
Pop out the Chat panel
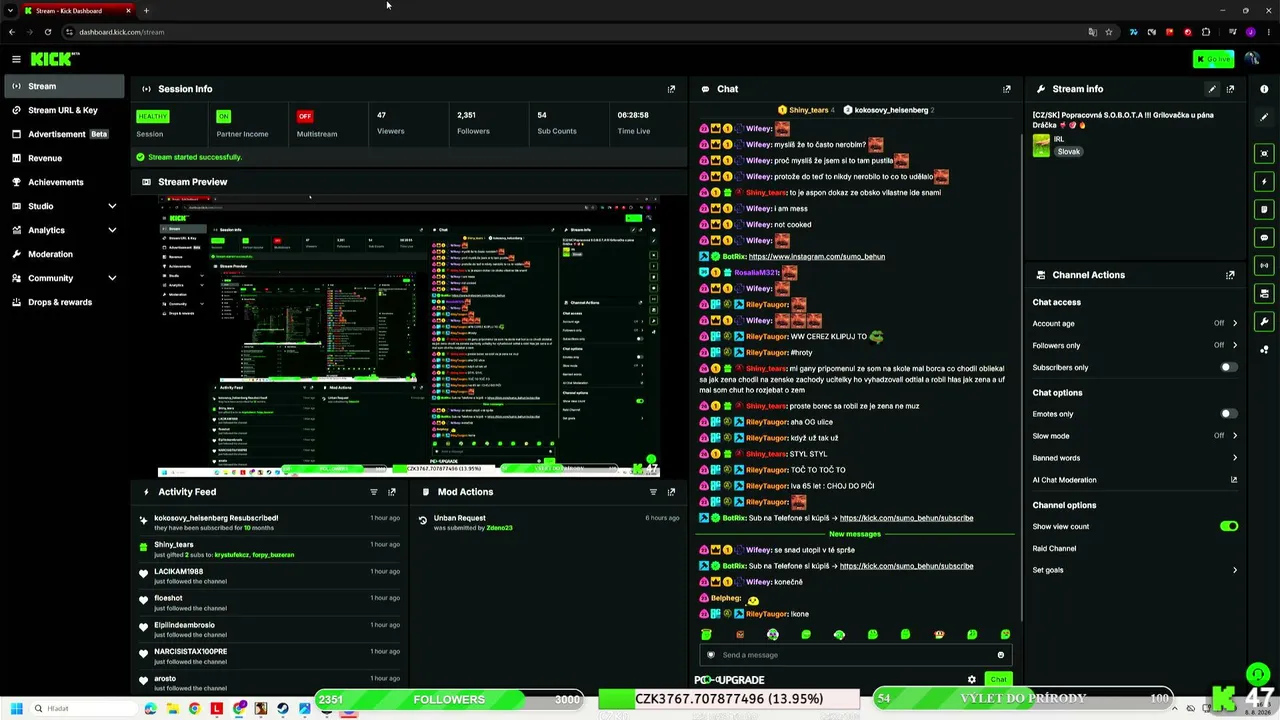pos(1006,89)
